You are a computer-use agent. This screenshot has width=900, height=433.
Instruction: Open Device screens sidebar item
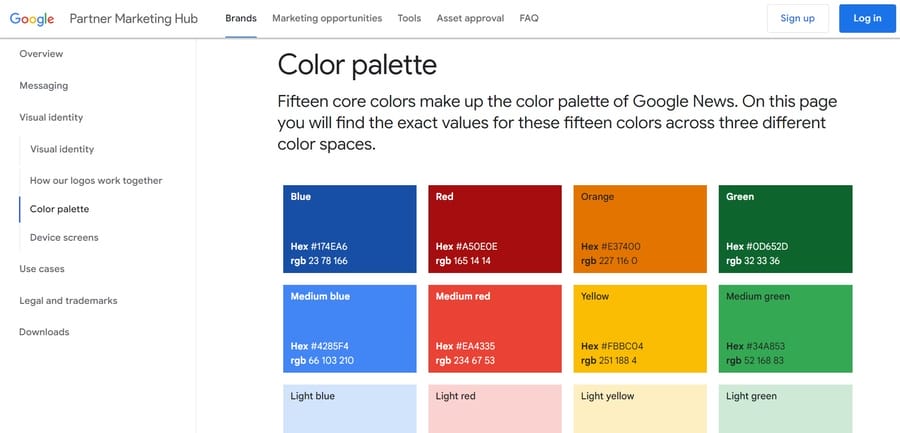coord(64,237)
